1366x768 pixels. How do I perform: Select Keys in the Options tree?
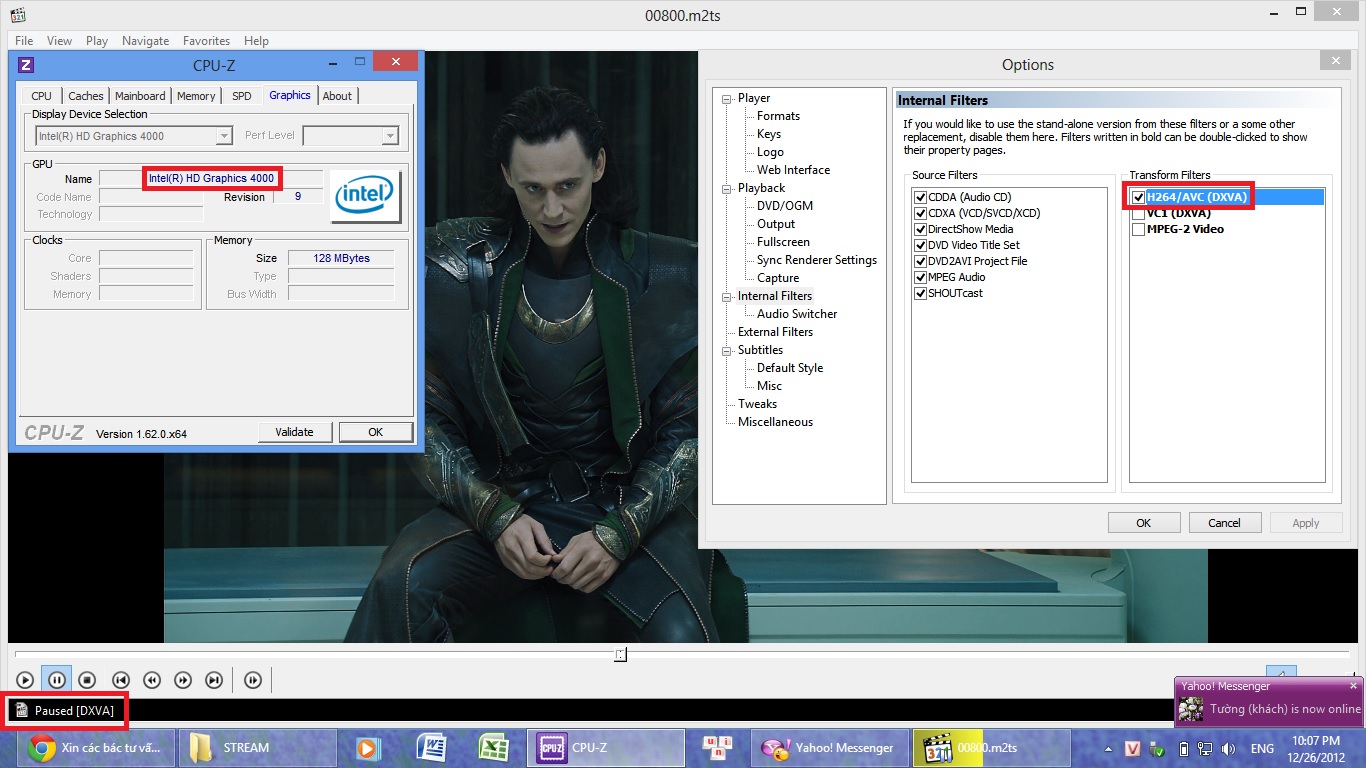coord(769,134)
